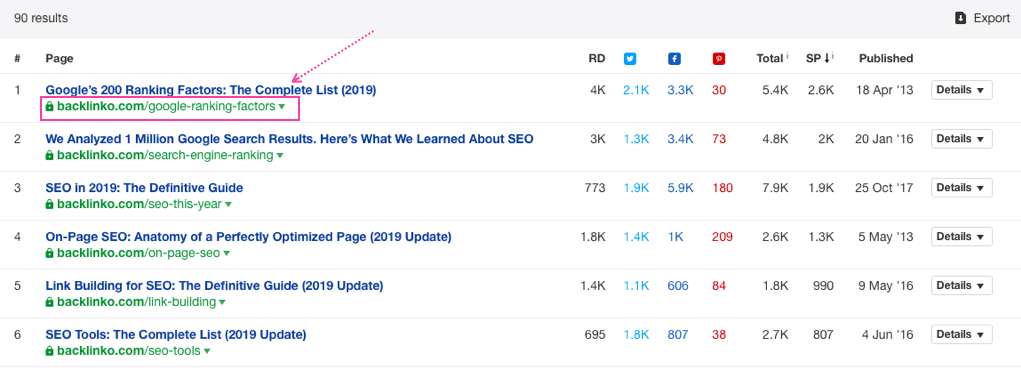
Task: Click lock icon beside seo-tools URL
Action: pyautogui.click(x=49, y=351)
